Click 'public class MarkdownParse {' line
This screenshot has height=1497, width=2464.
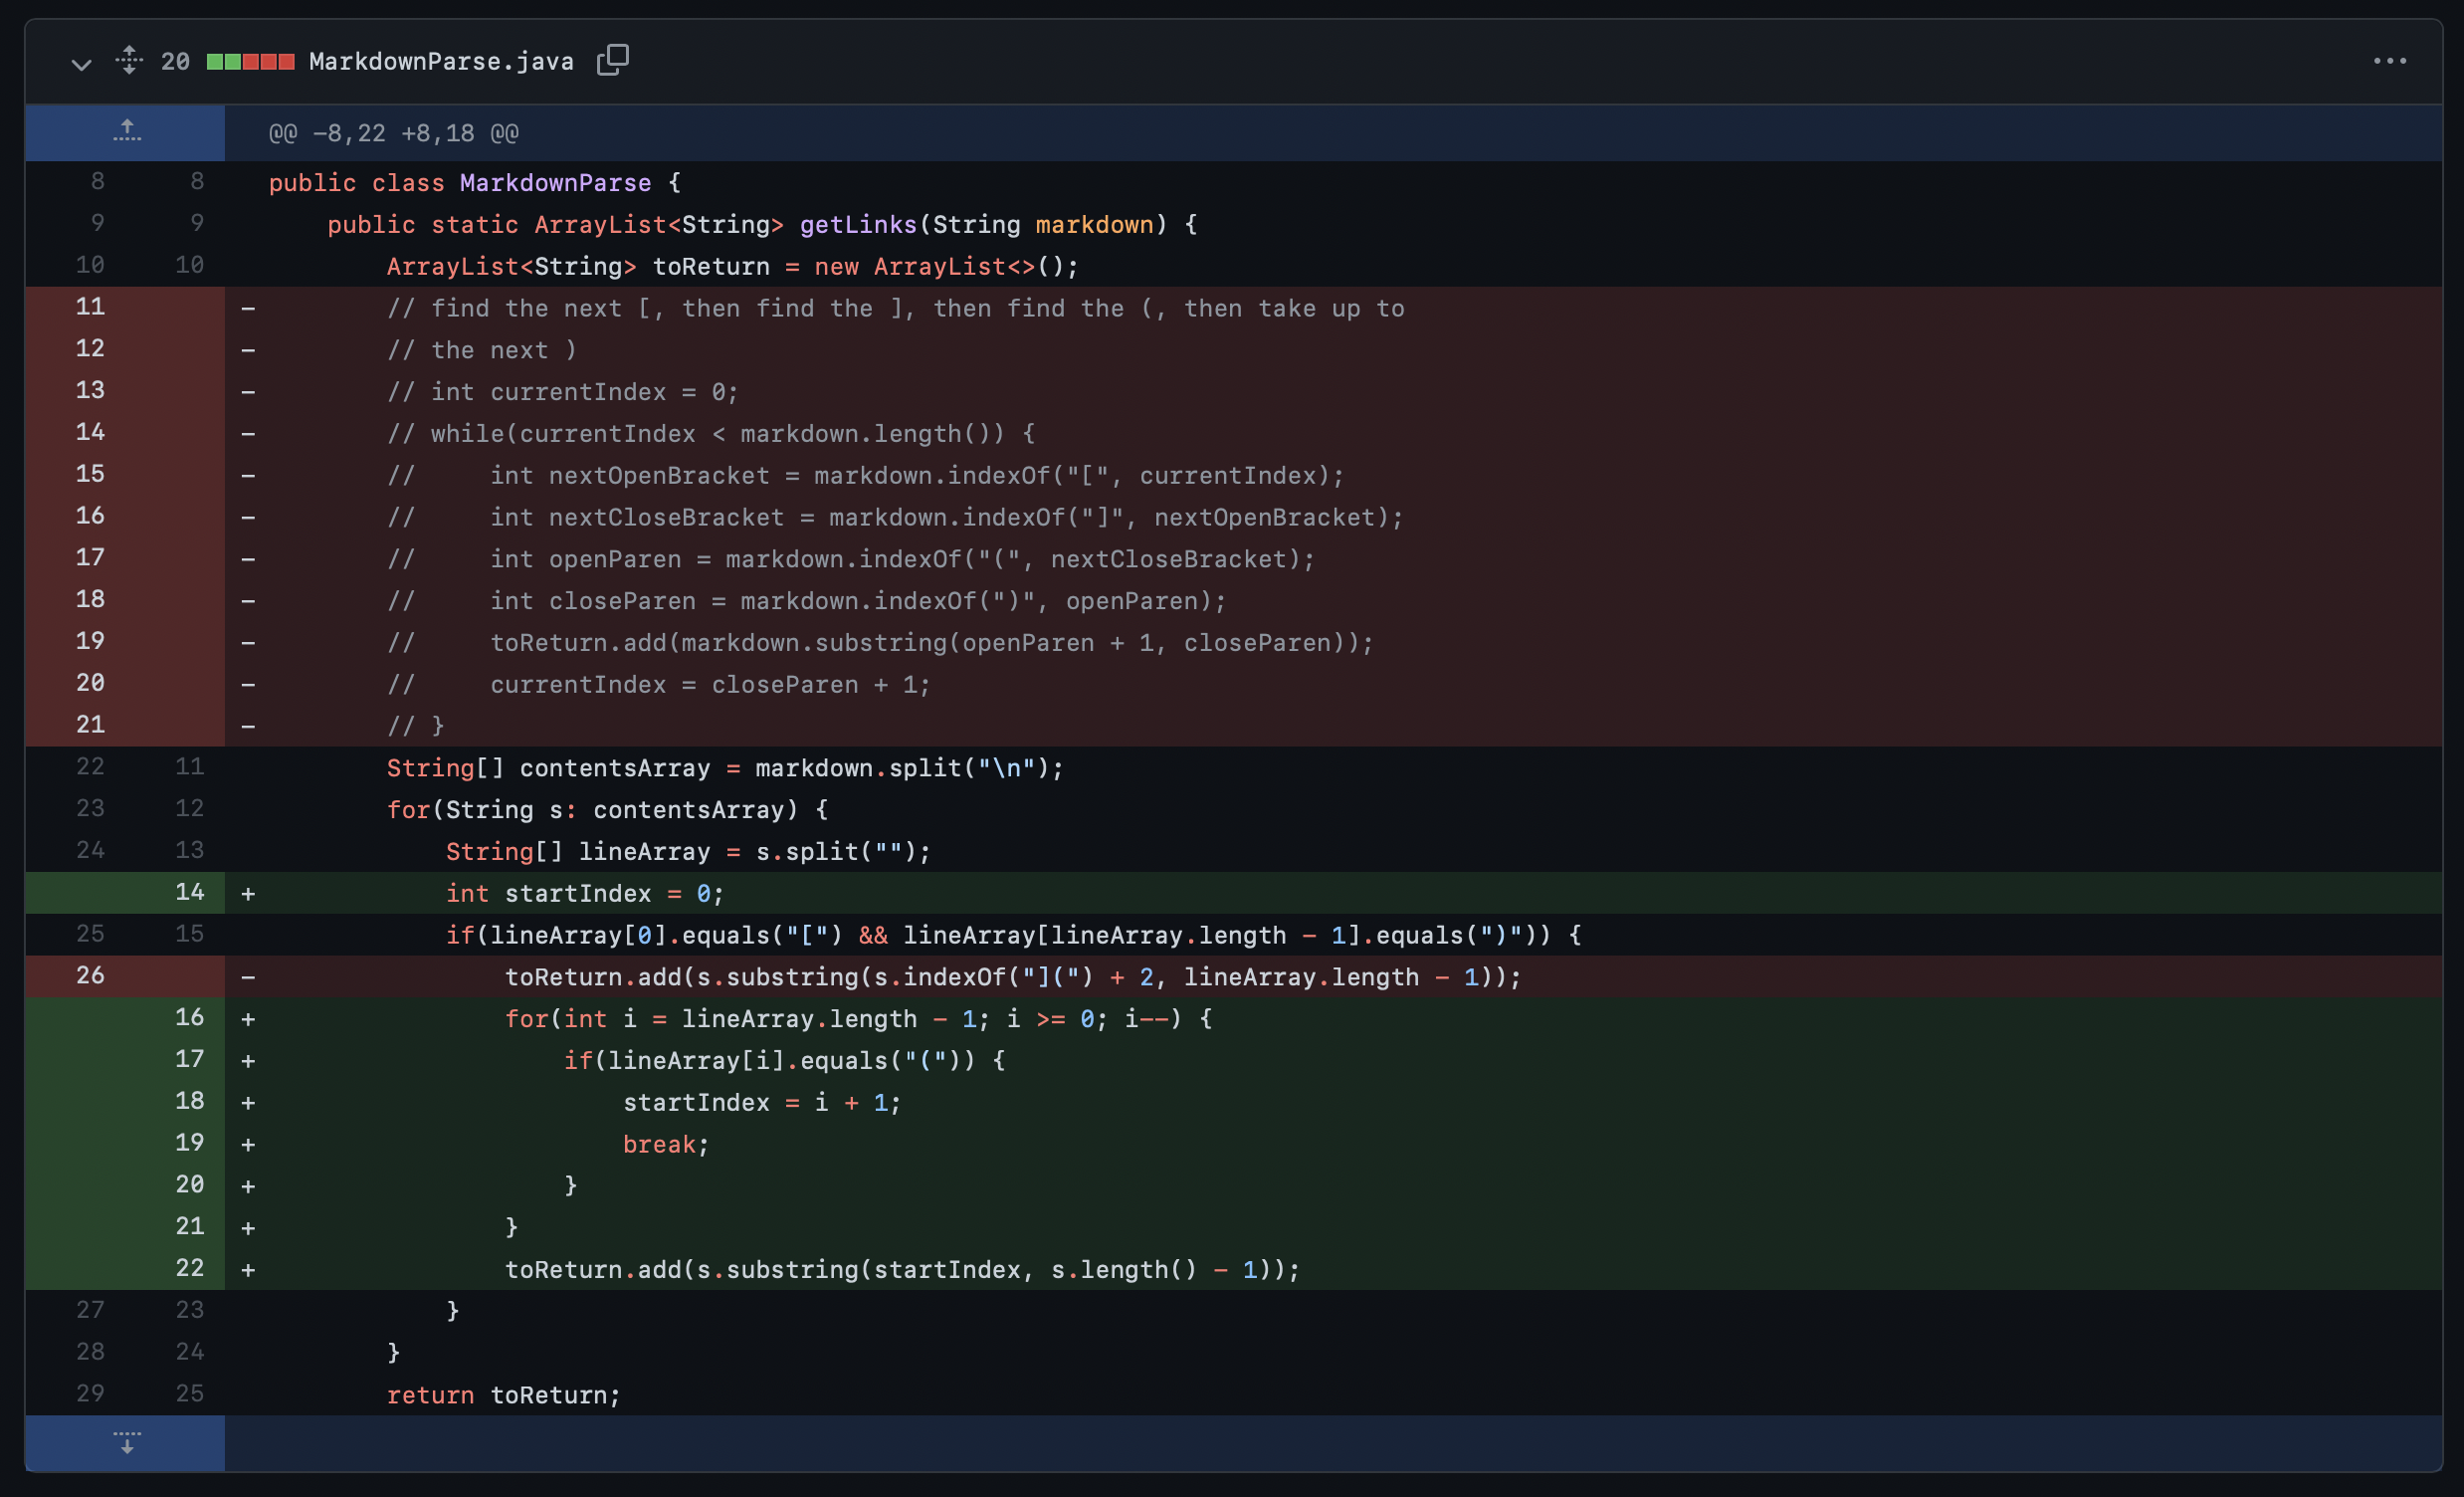(474, 183)
